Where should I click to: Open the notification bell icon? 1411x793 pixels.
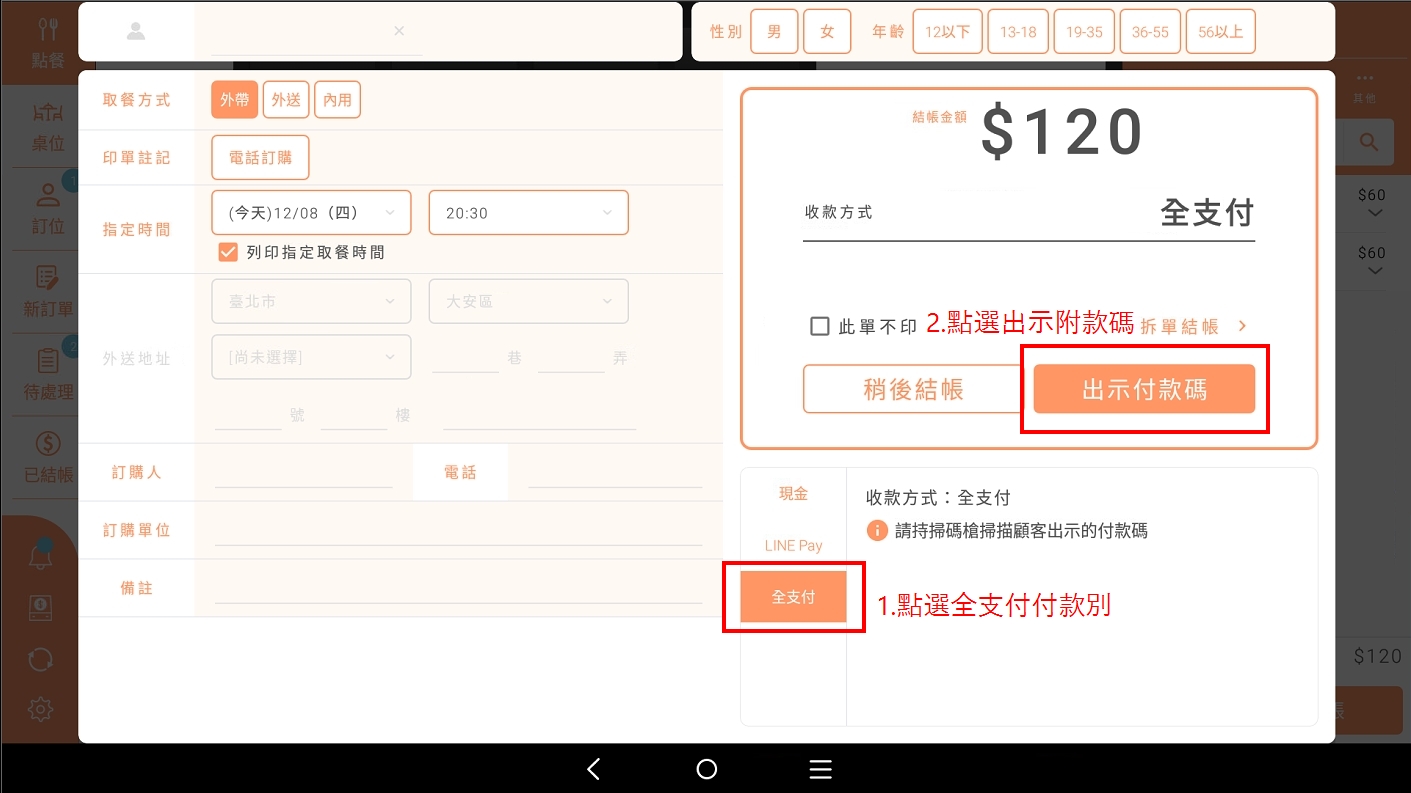point(40,558)
